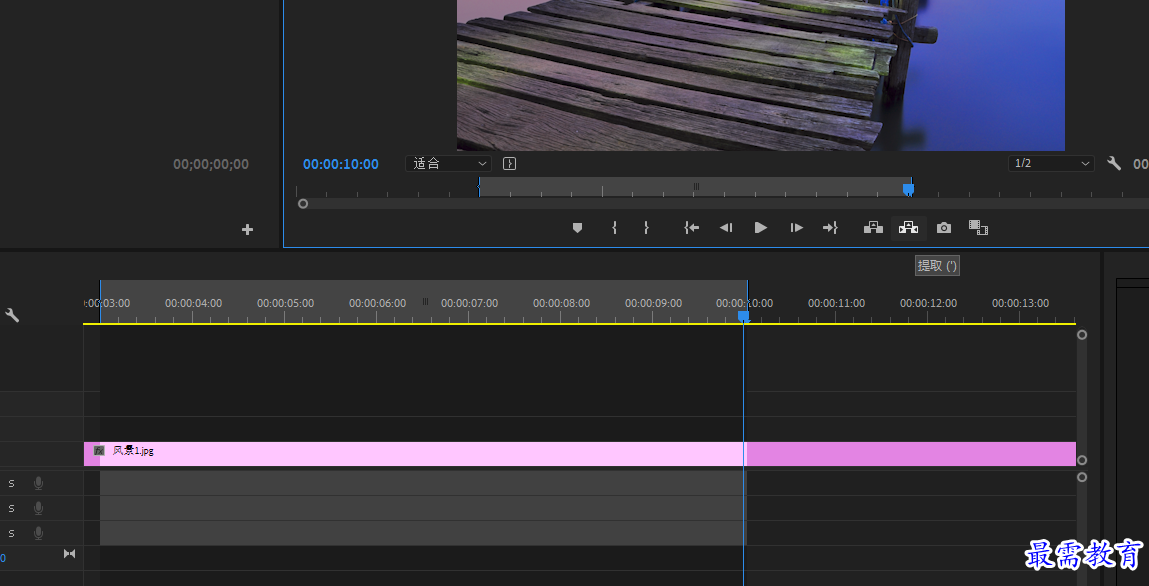The height and width of the screenshot is (586, 1149).
Task: Jump to the Out point
Action: [x=830, y=228]
